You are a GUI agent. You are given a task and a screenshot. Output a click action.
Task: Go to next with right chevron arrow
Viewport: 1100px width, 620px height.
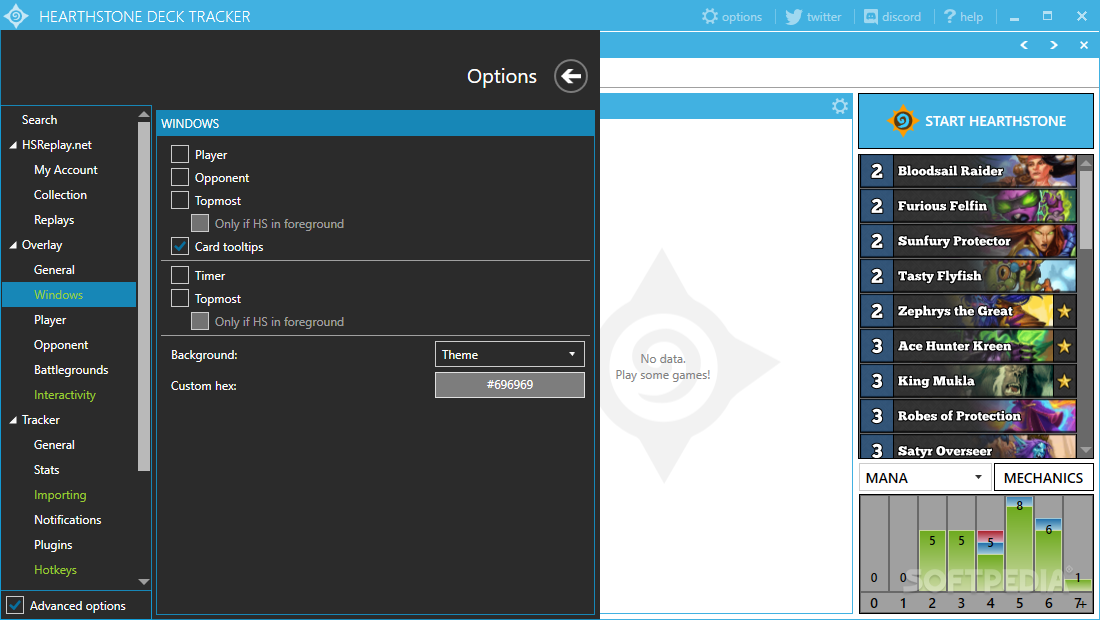(x=1054, y=45)
